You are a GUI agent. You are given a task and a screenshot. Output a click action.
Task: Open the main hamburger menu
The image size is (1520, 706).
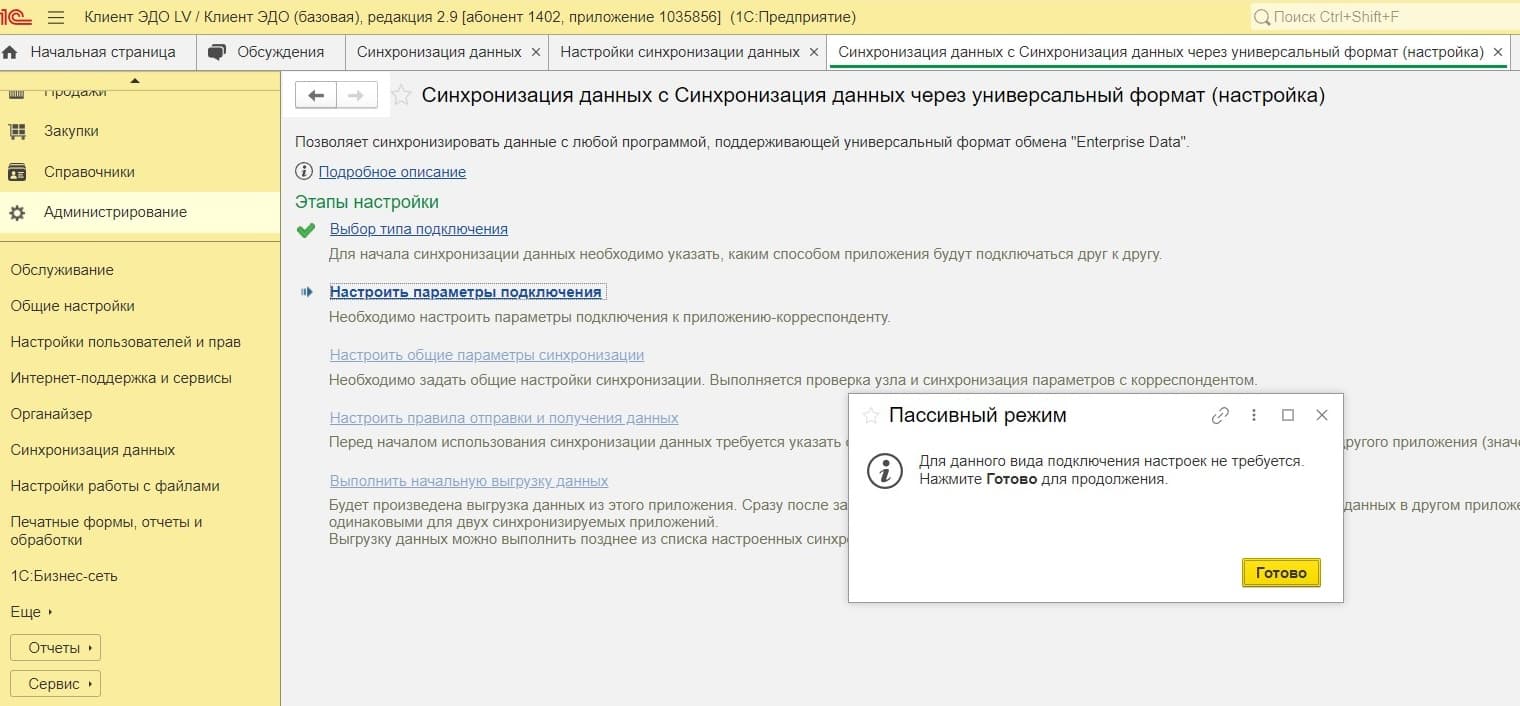[56, 17]
